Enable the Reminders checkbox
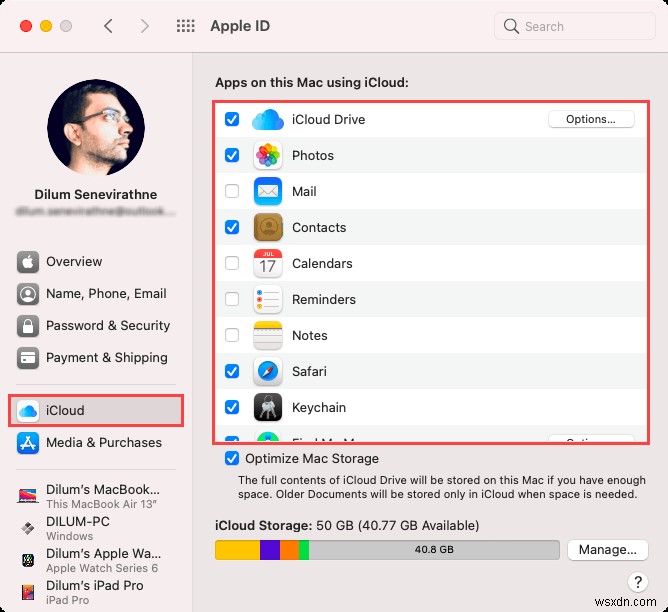This screenshot has width=668, height=612. click(232, 299)
